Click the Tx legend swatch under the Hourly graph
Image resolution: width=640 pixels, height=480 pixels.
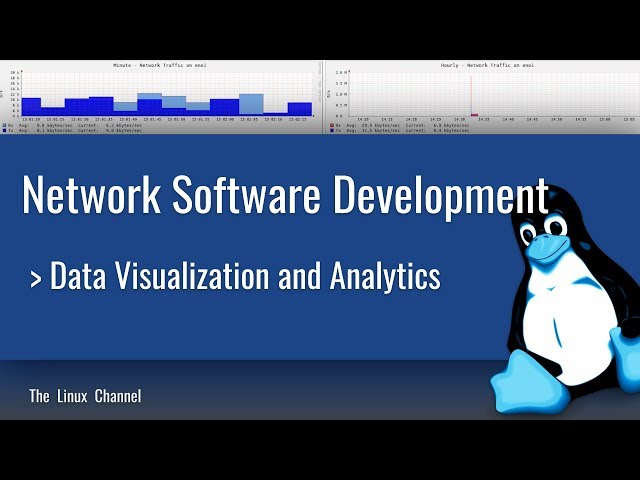click(x=332, y=131)
